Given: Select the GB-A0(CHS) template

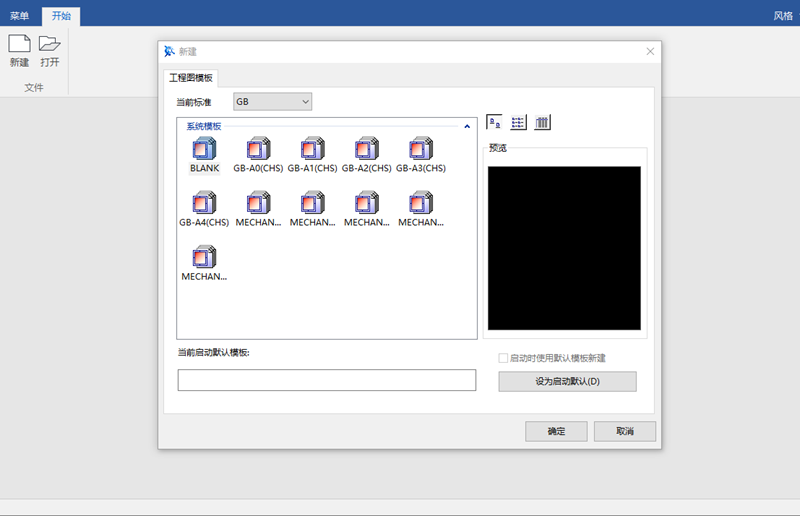Looking at the screenshot, I should point(258,149).
